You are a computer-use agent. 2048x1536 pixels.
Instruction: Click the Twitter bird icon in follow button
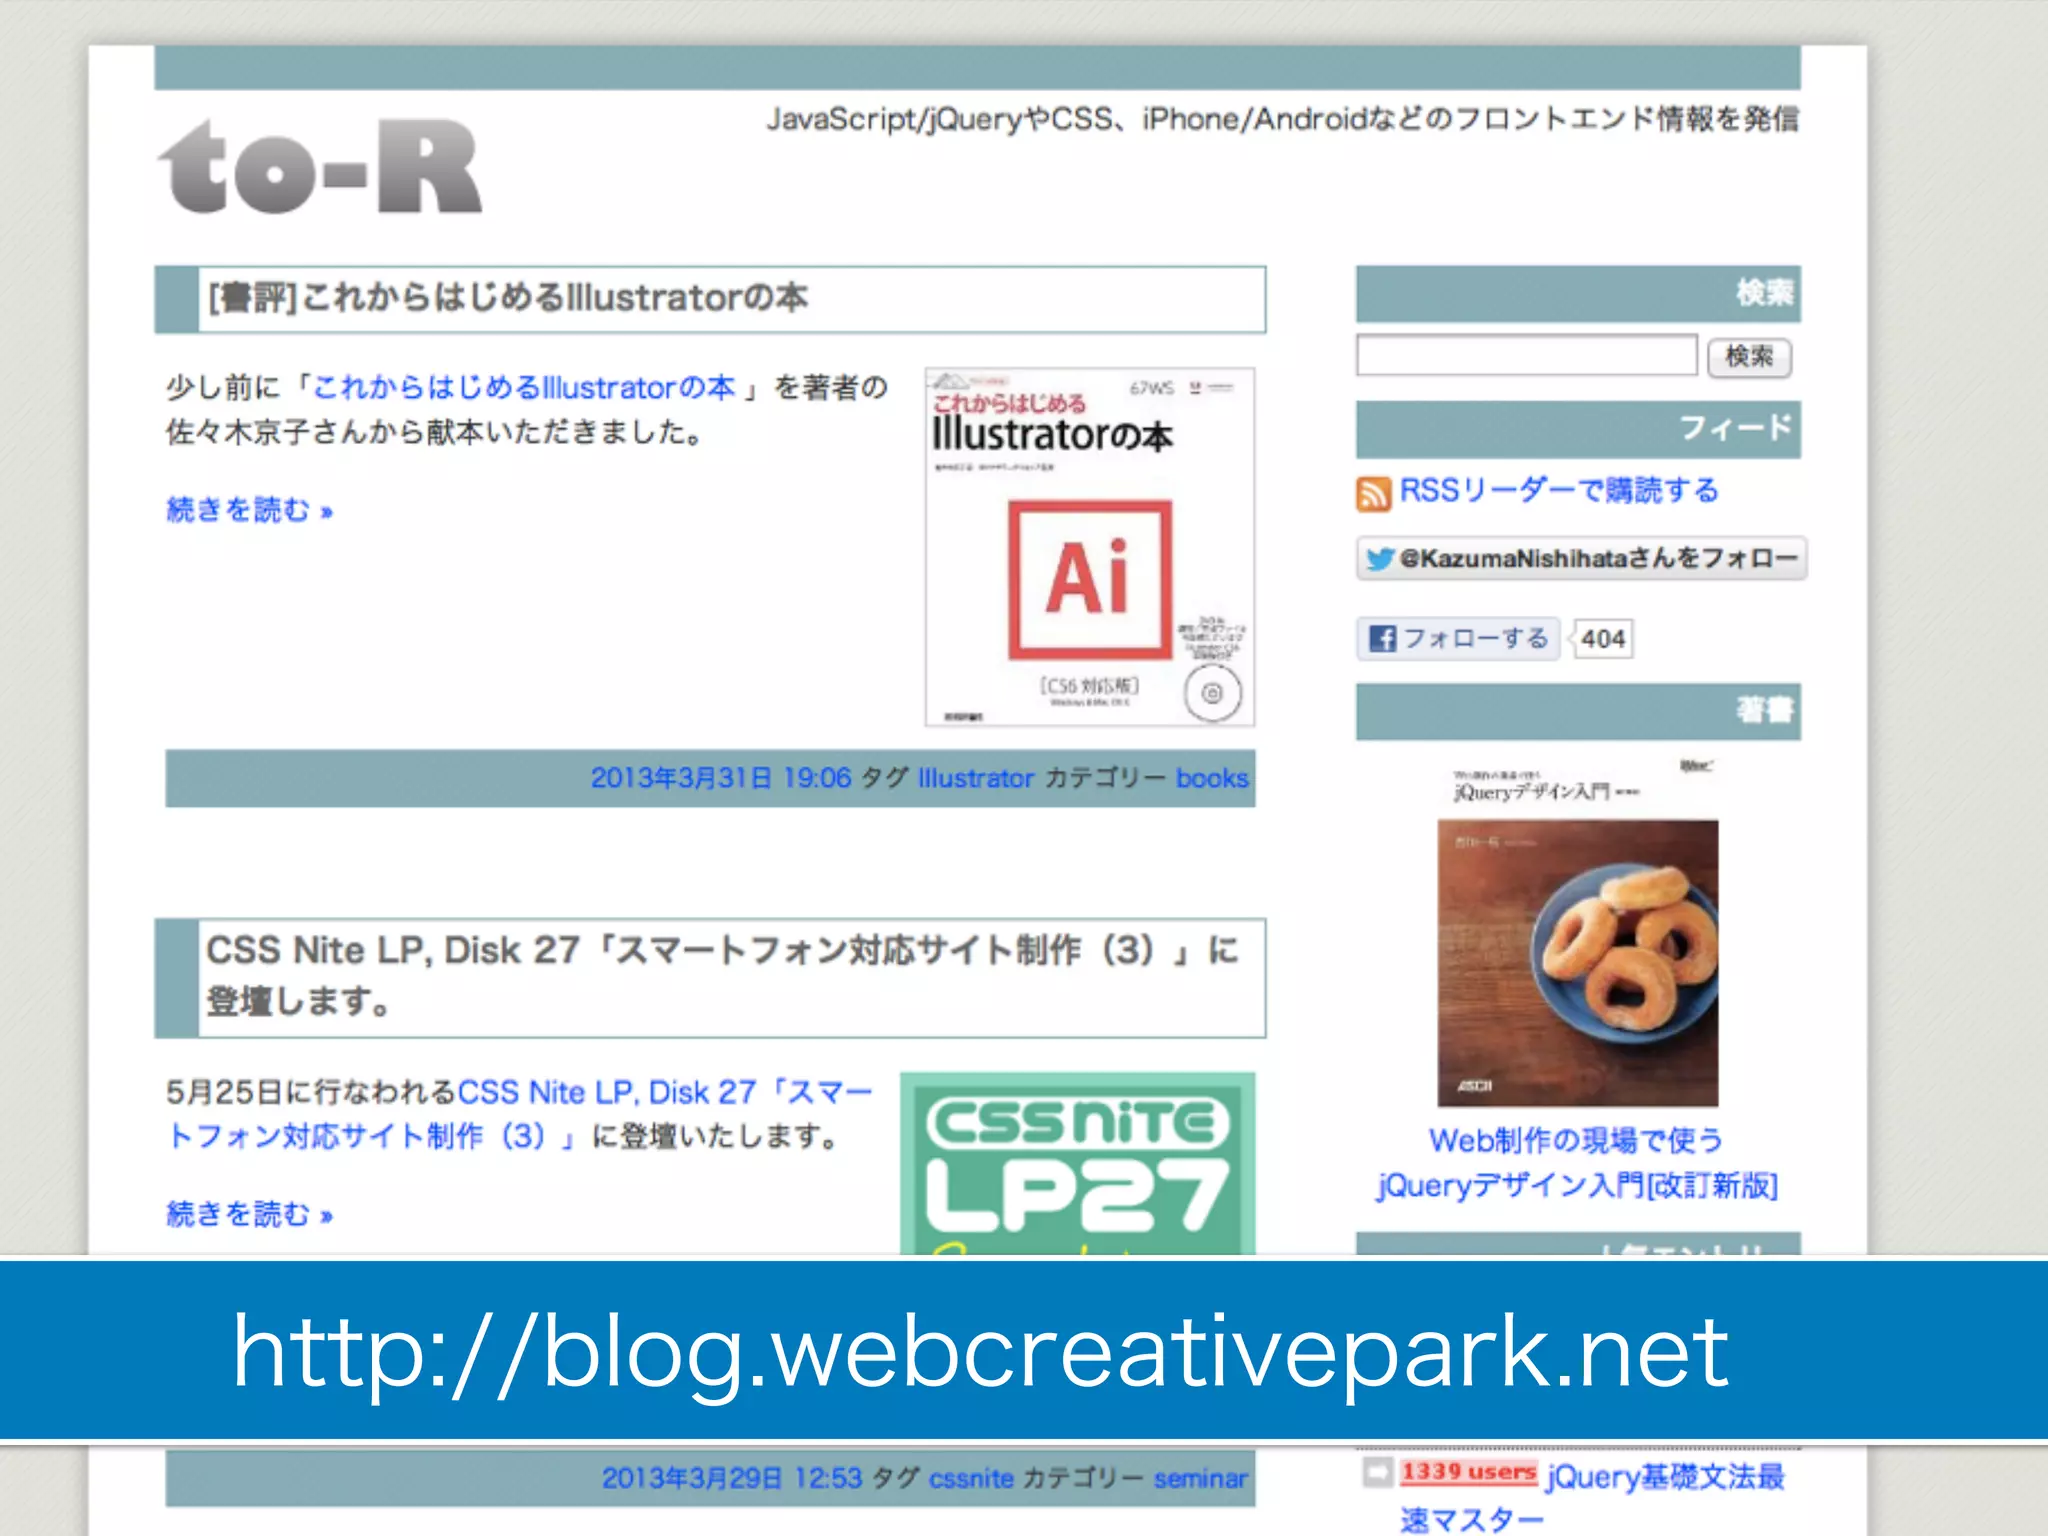click(x=1381, y=558)
